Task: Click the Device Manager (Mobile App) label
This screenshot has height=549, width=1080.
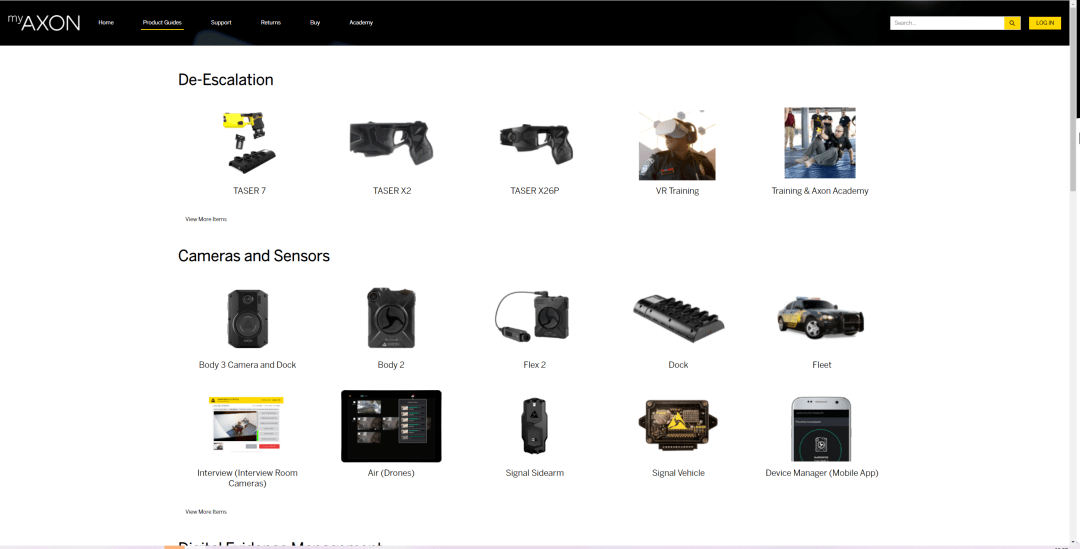Action: click(x=822, y=473)
